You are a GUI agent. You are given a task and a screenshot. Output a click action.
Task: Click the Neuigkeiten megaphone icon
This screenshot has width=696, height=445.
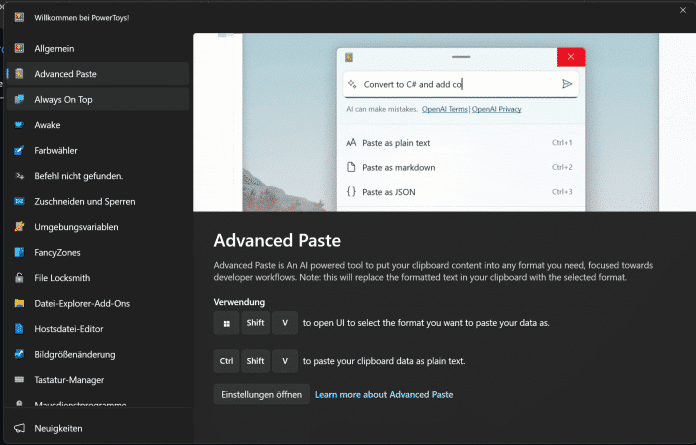pos(19,428)
